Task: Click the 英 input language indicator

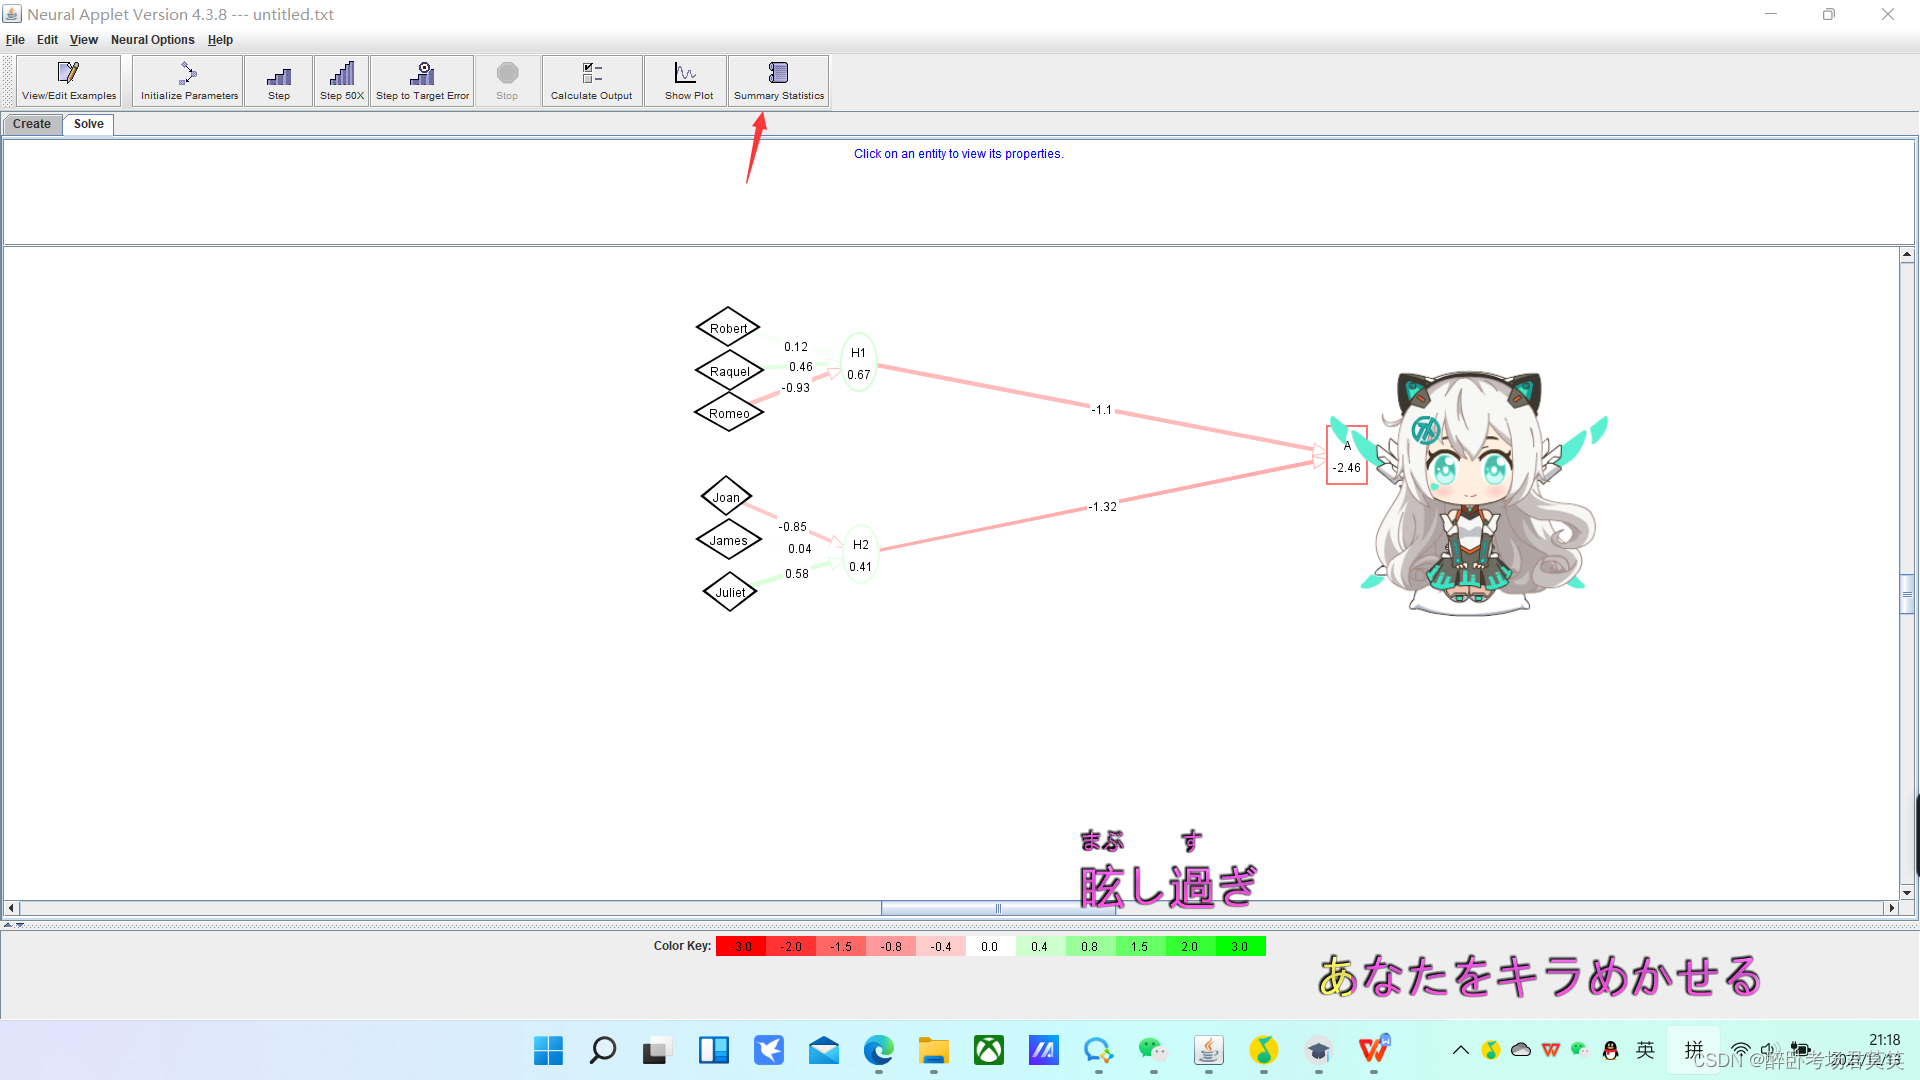Action: coord(1645,1050)
